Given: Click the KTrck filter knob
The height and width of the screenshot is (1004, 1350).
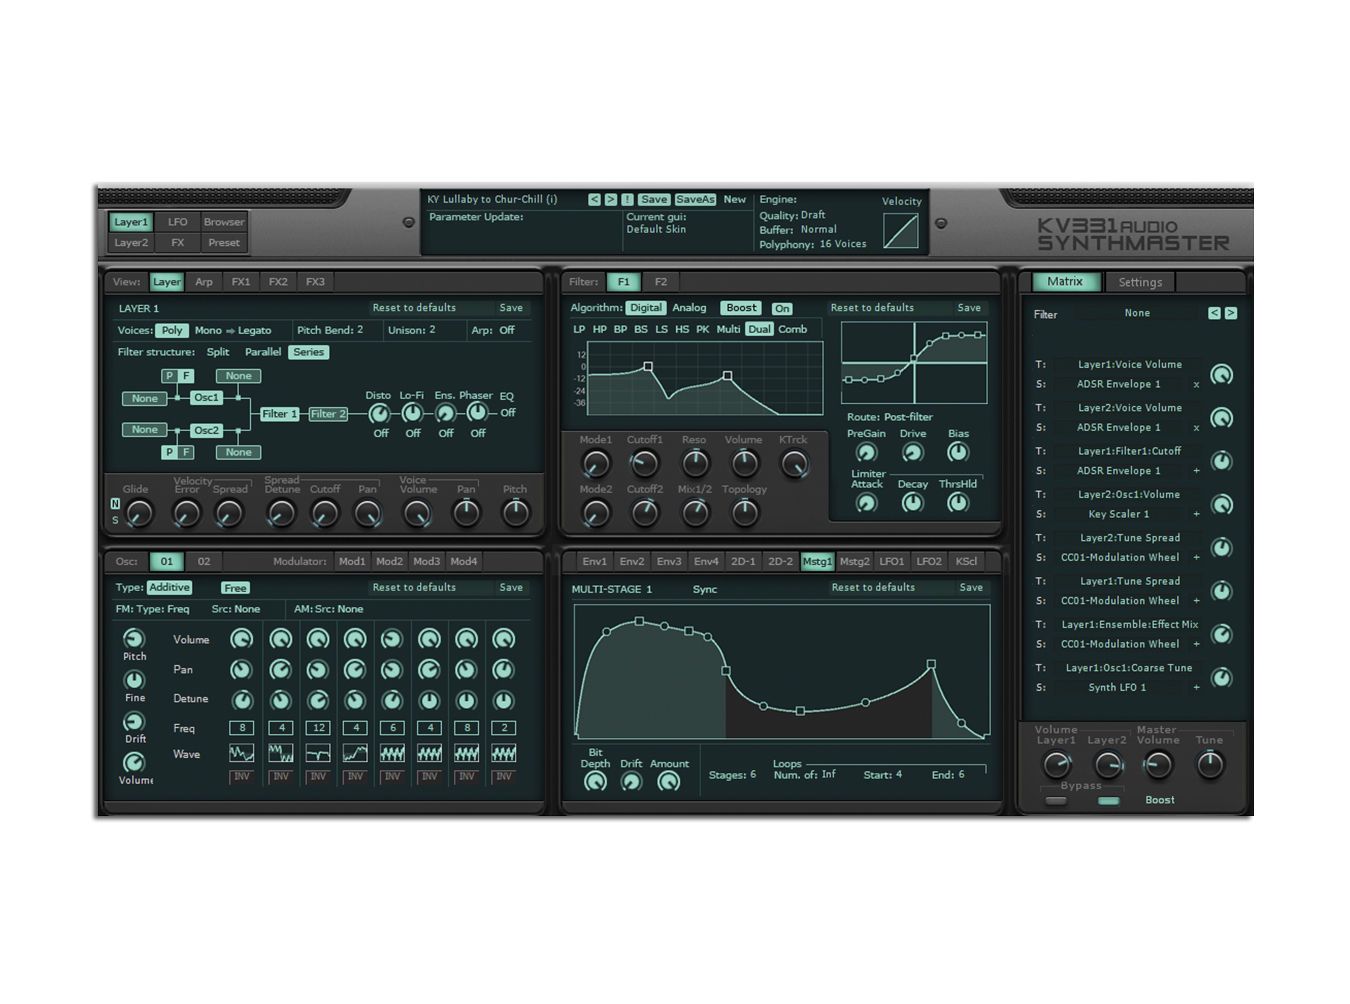Looking at the screenshot, I should pyautogui.click(x=794, y=463).
